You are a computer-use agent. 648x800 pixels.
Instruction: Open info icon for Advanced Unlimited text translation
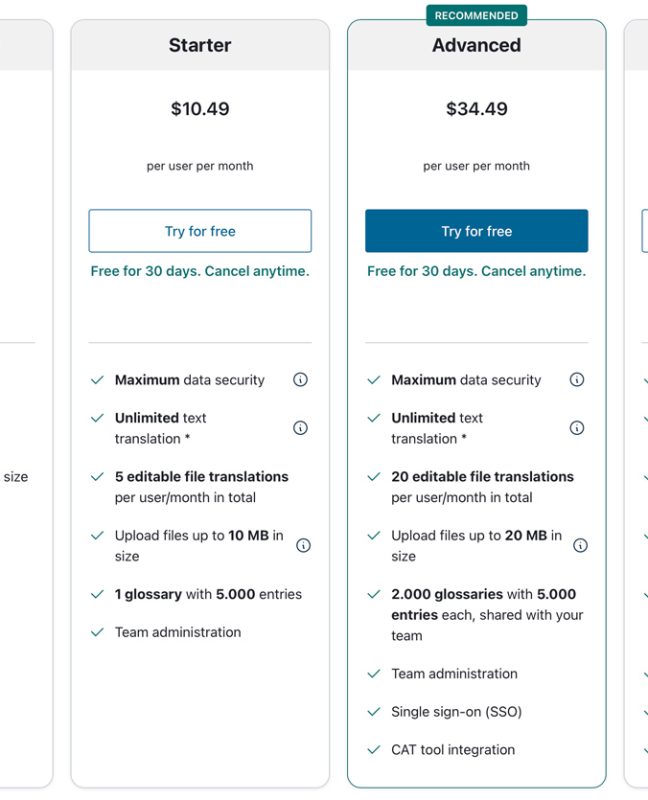(x=577, y=428)
